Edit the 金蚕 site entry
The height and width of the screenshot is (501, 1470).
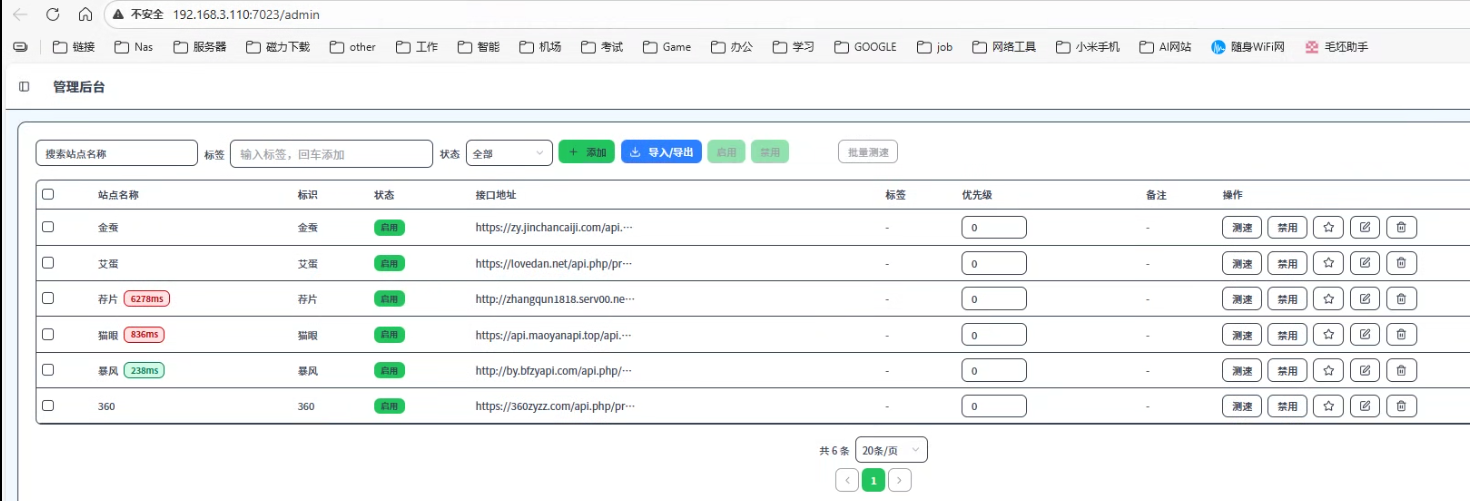pos(1365,227)
